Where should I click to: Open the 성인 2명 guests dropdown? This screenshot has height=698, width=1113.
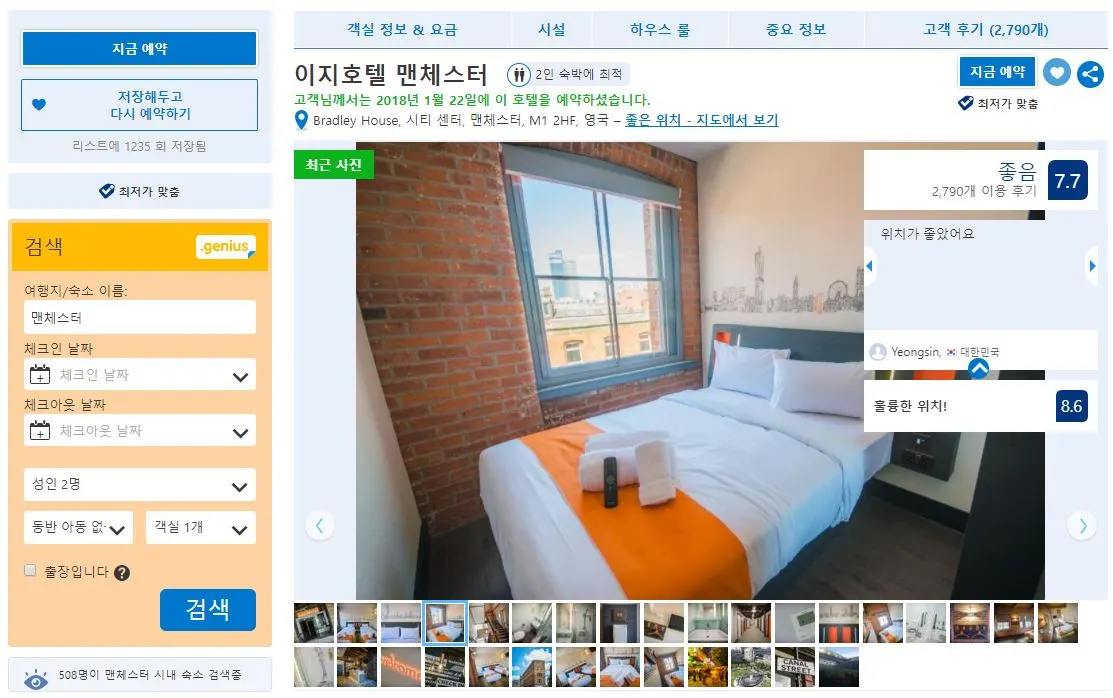[139, 484]
